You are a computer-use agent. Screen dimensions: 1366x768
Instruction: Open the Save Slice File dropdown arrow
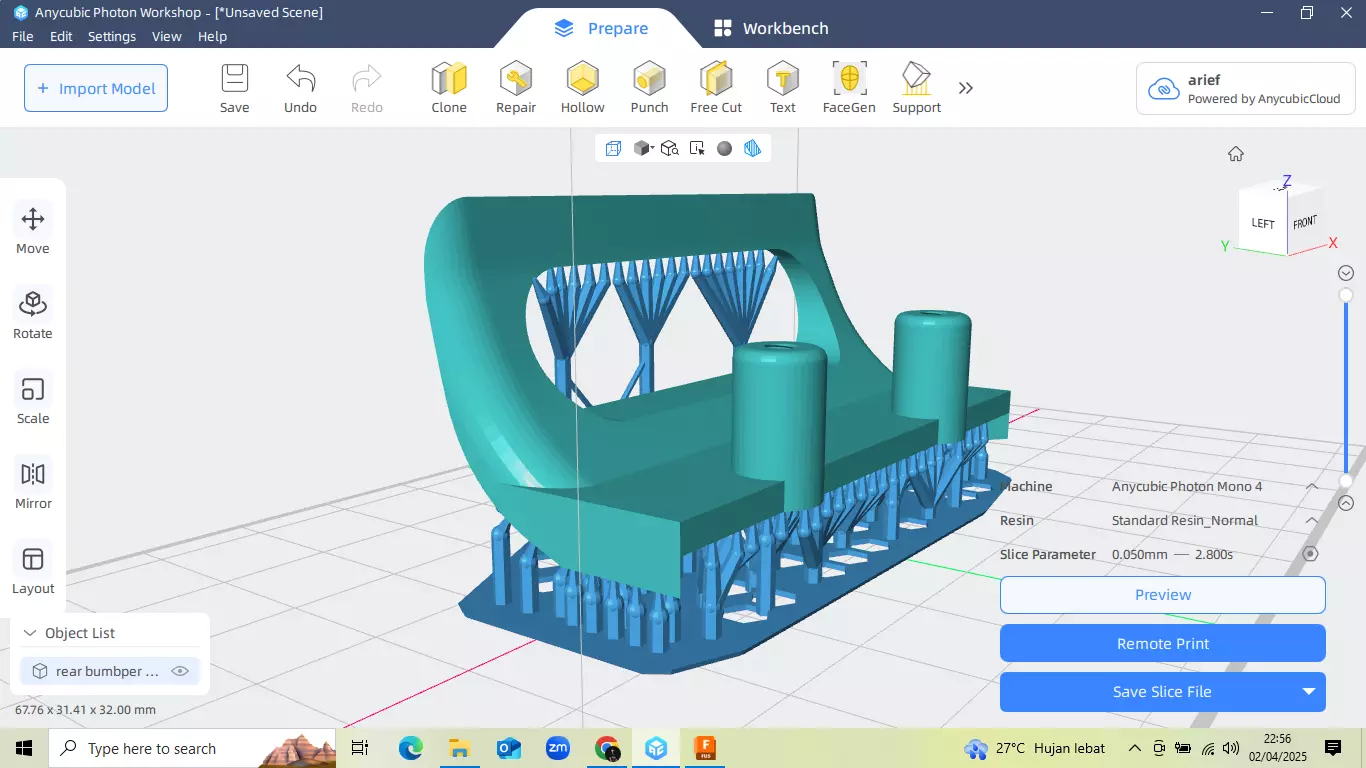coord(1308,691)
